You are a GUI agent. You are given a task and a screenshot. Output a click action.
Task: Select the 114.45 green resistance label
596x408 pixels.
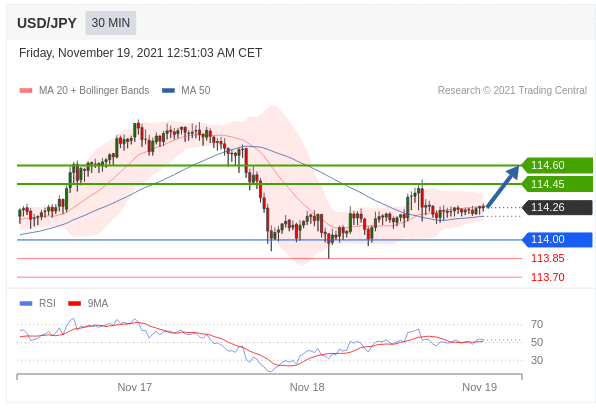pos(557,184)
